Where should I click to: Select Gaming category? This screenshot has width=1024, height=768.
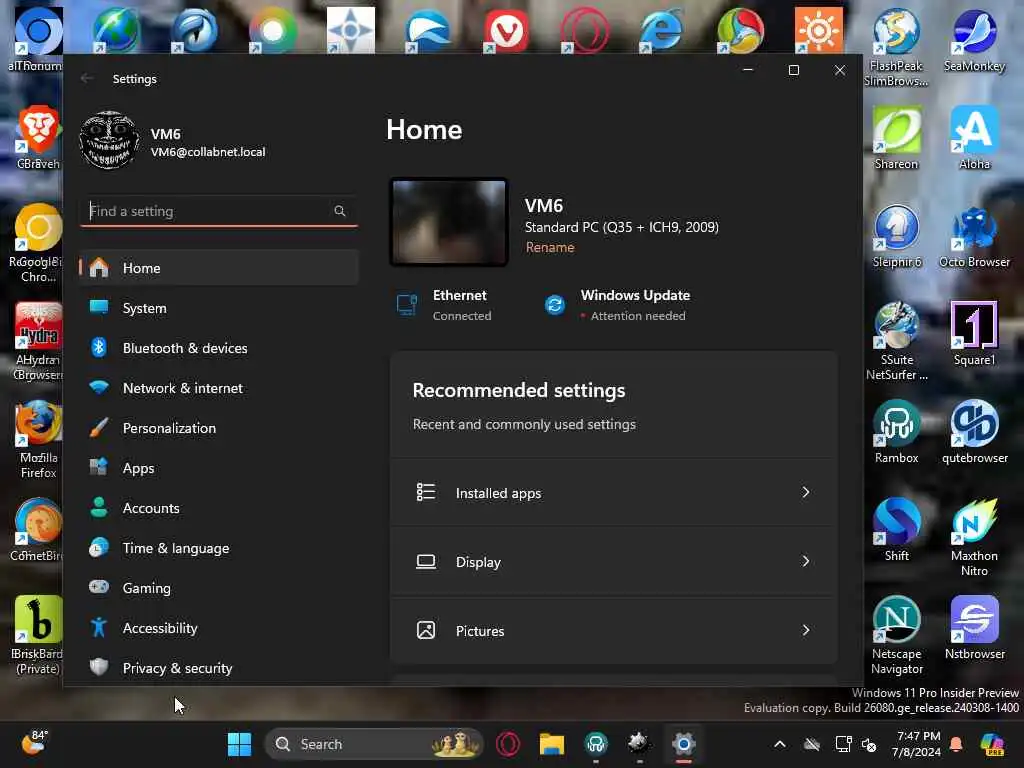[x=219, y=588]
